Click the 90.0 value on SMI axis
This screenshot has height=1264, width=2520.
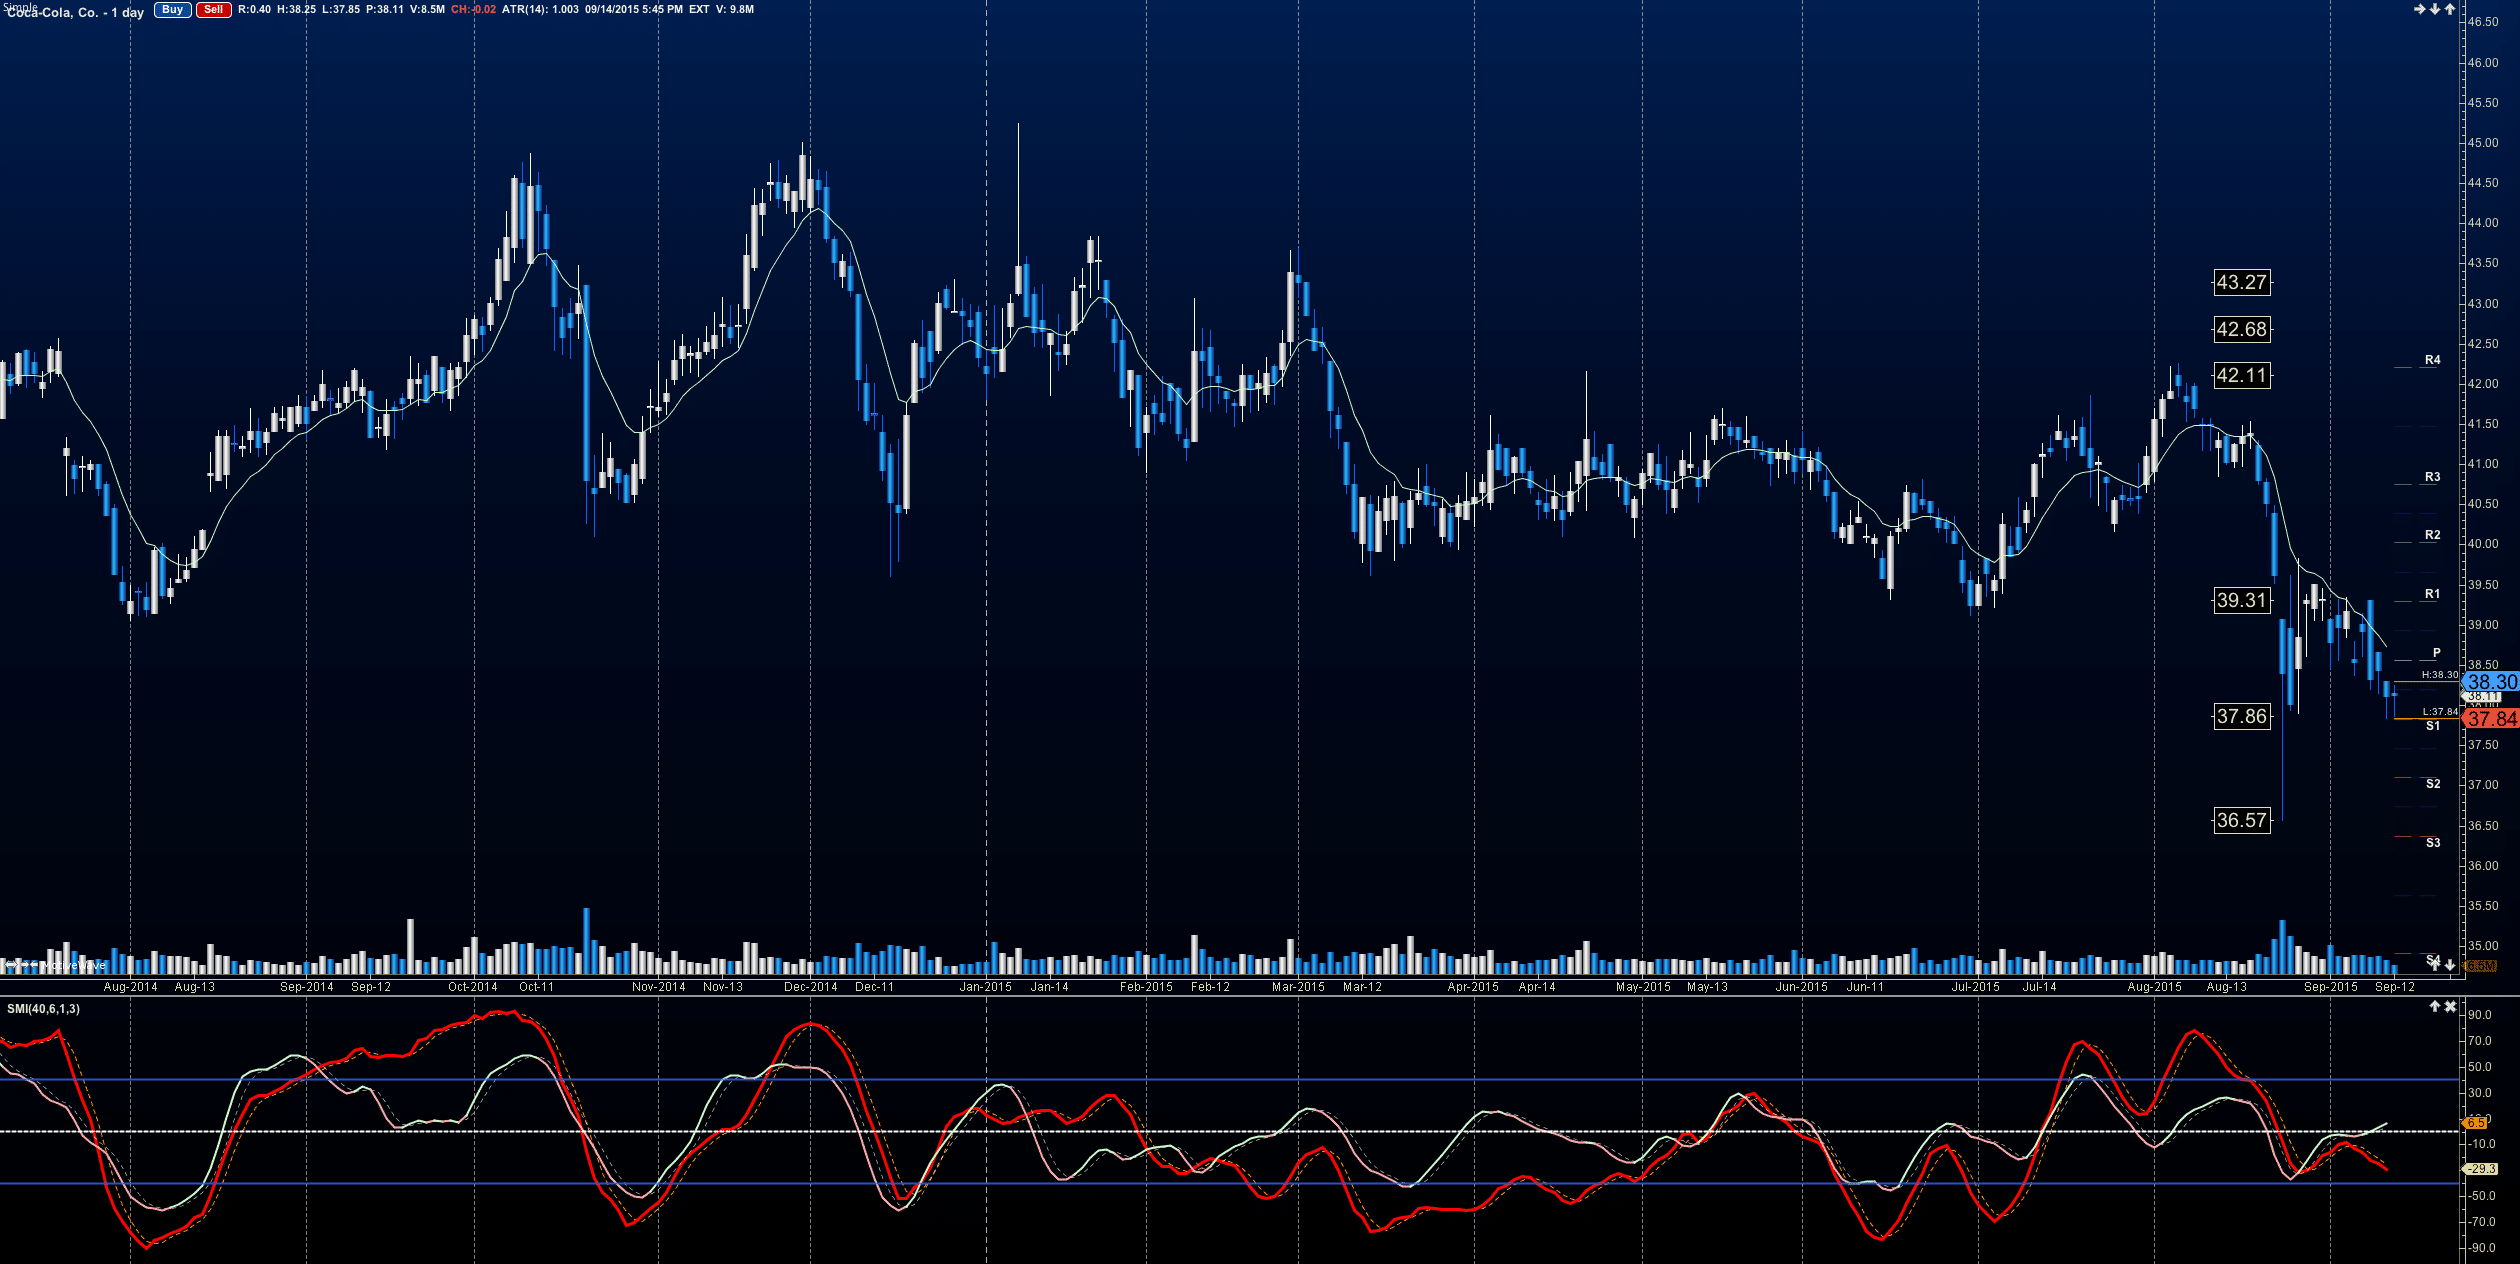2480,1015
